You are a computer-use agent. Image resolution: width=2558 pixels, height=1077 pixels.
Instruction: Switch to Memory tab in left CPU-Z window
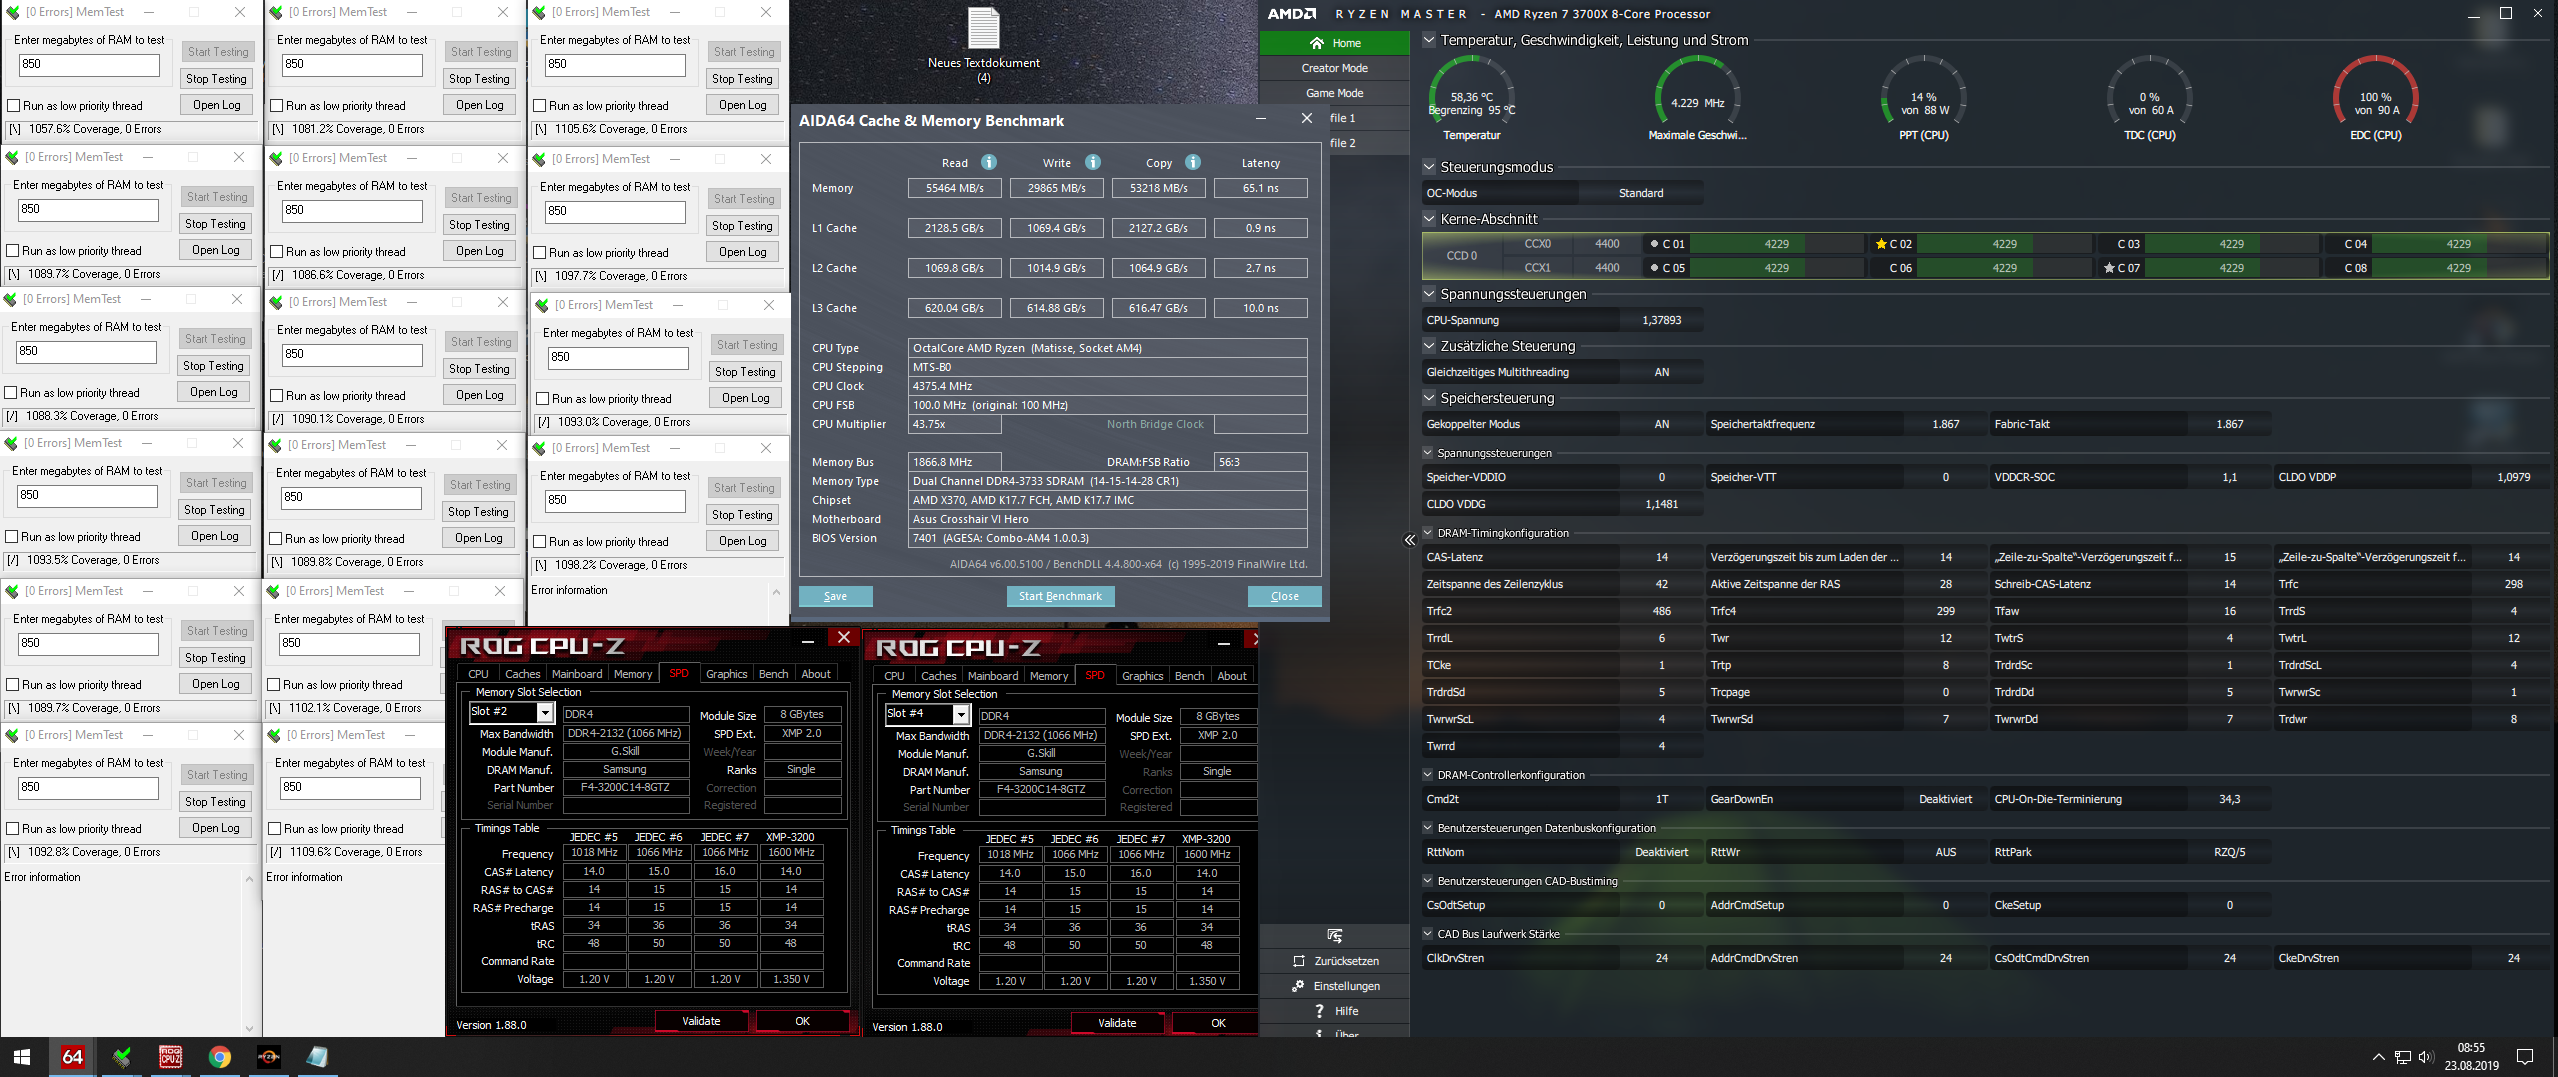click(633, 674)
